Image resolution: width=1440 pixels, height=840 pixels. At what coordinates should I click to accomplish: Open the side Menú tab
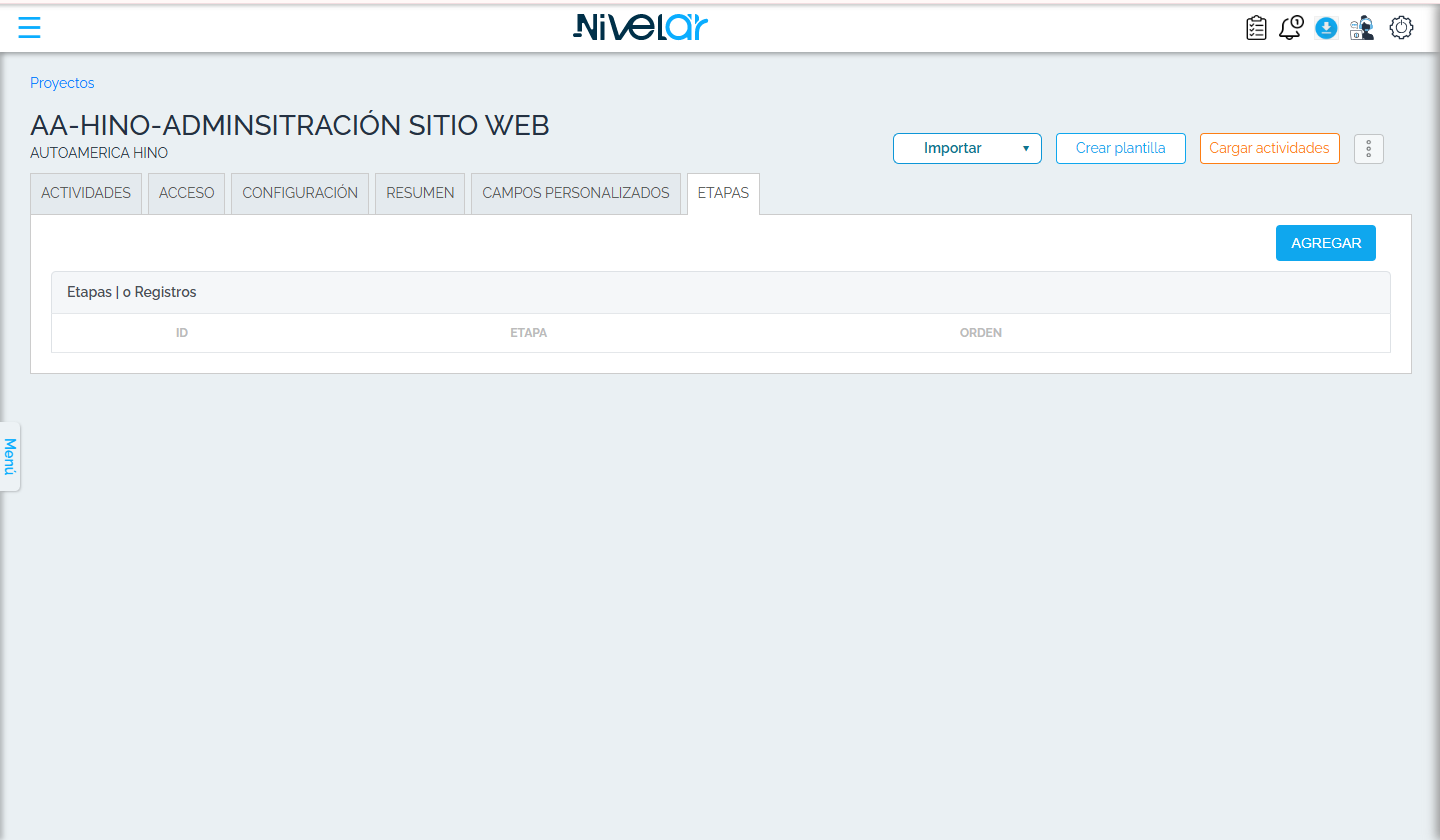(10, 456)
